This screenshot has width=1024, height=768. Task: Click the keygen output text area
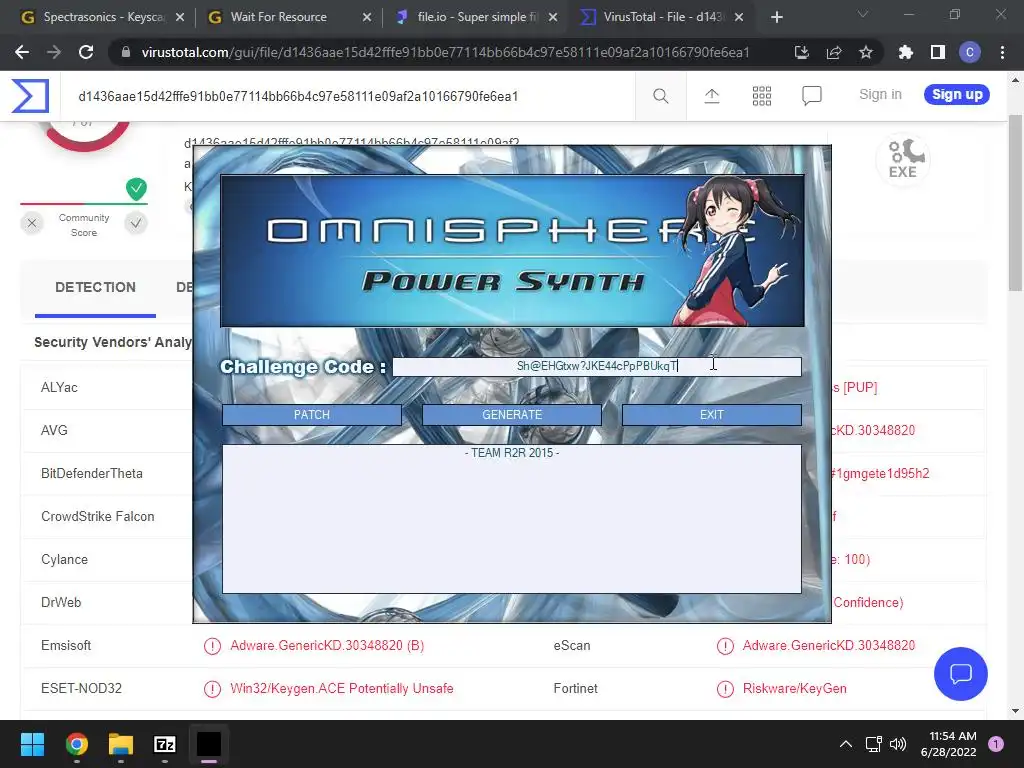point(511,519)
